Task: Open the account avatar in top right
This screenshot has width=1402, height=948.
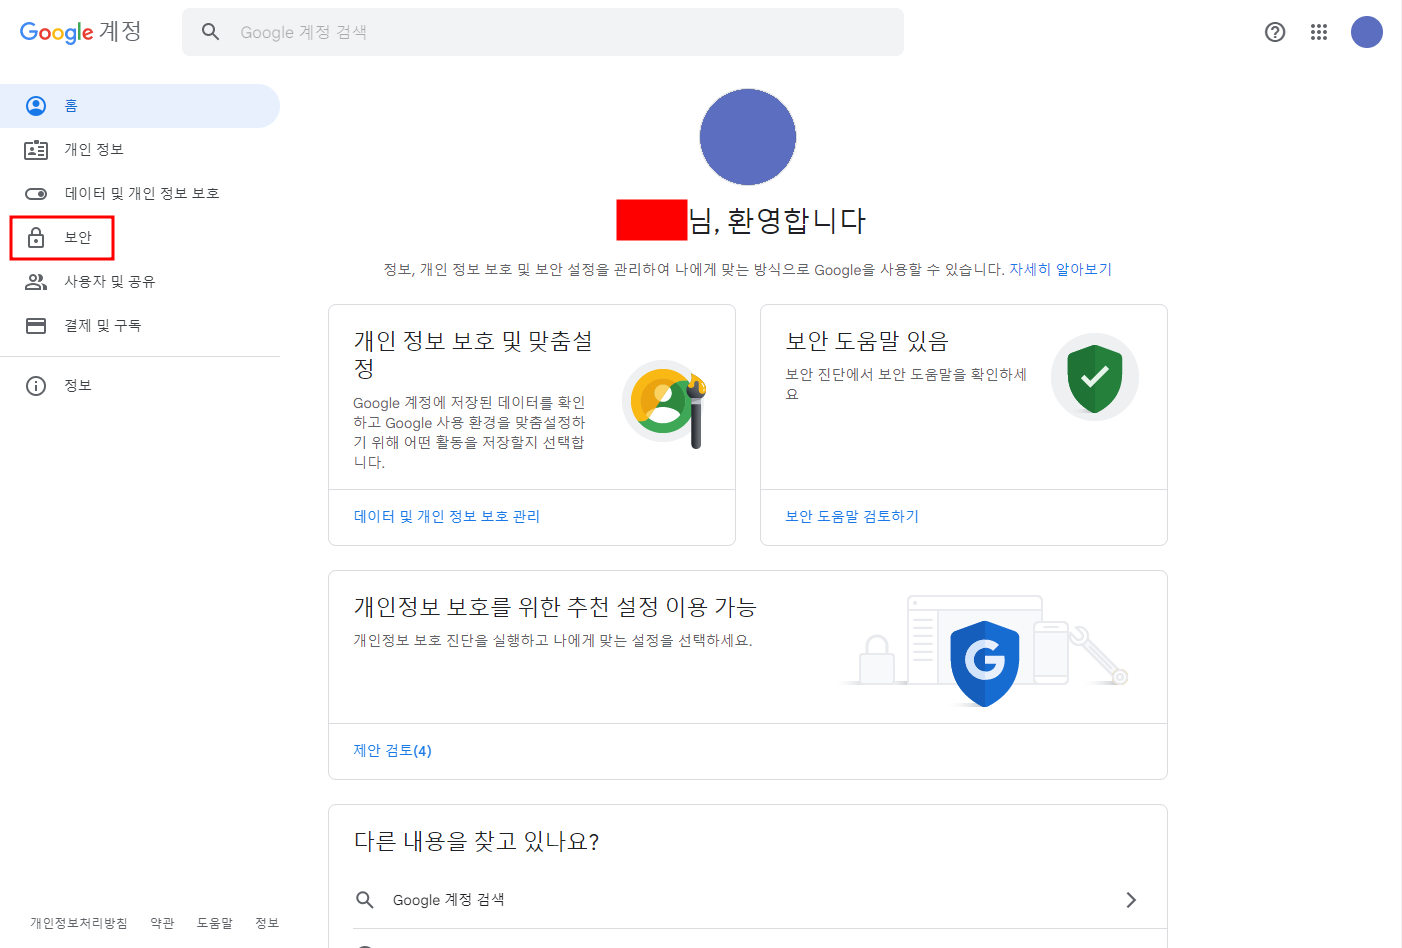Action: coord(1367,32)
